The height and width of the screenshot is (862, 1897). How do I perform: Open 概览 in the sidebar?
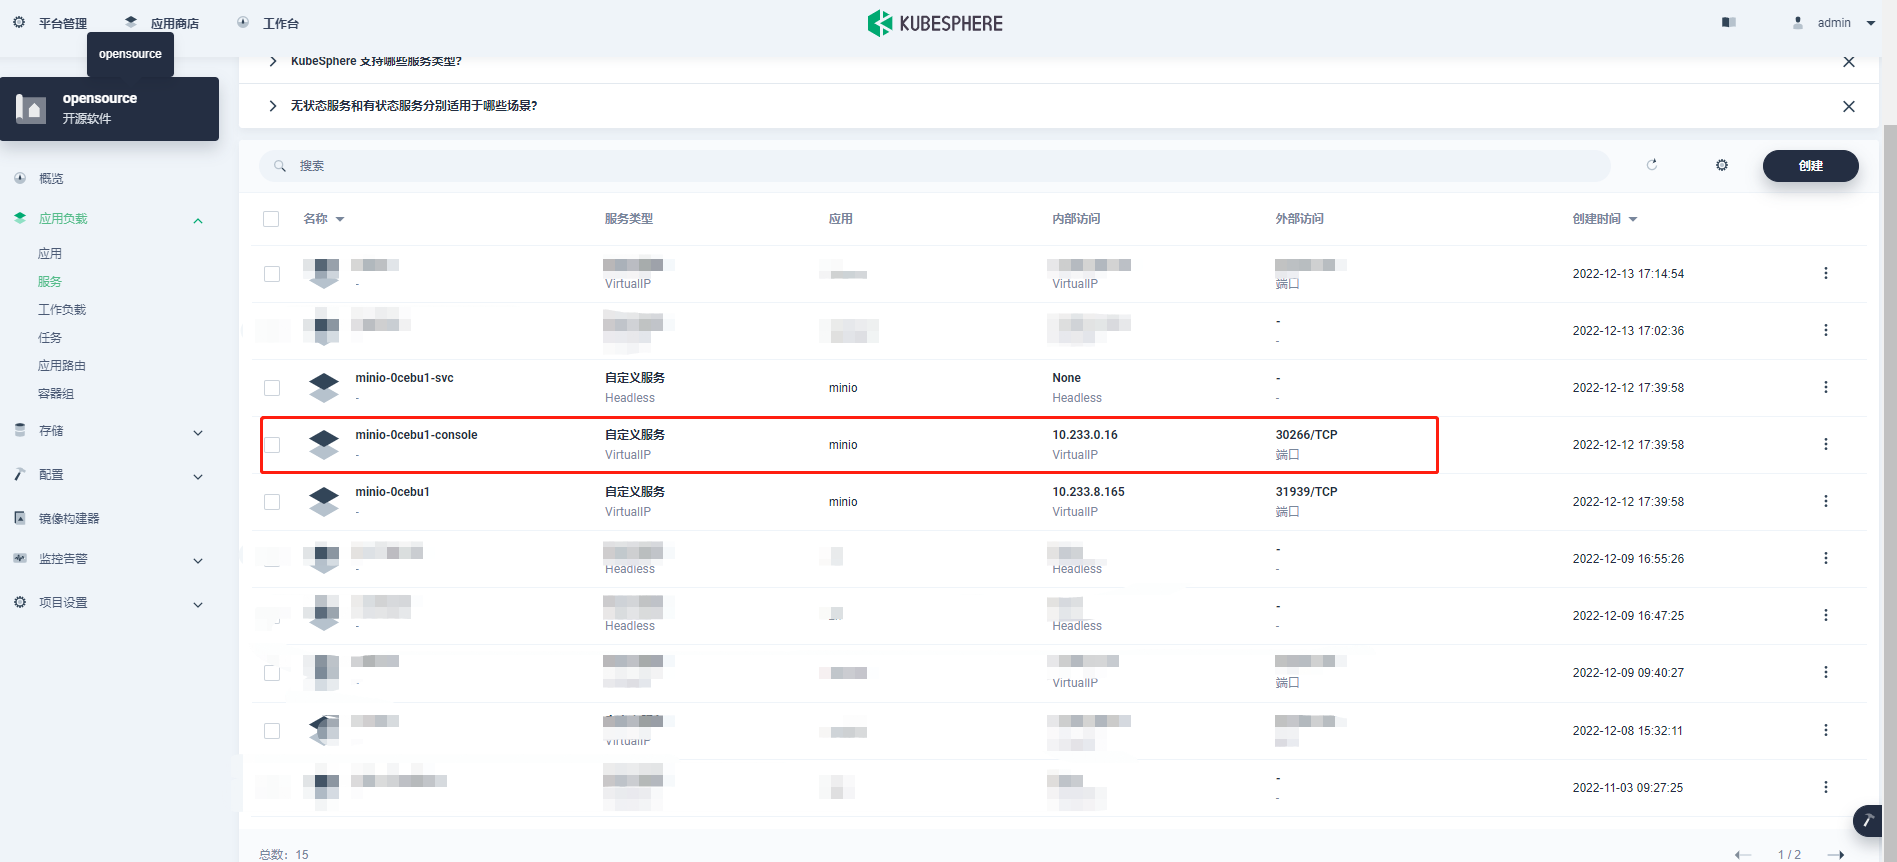click(51, 178)
